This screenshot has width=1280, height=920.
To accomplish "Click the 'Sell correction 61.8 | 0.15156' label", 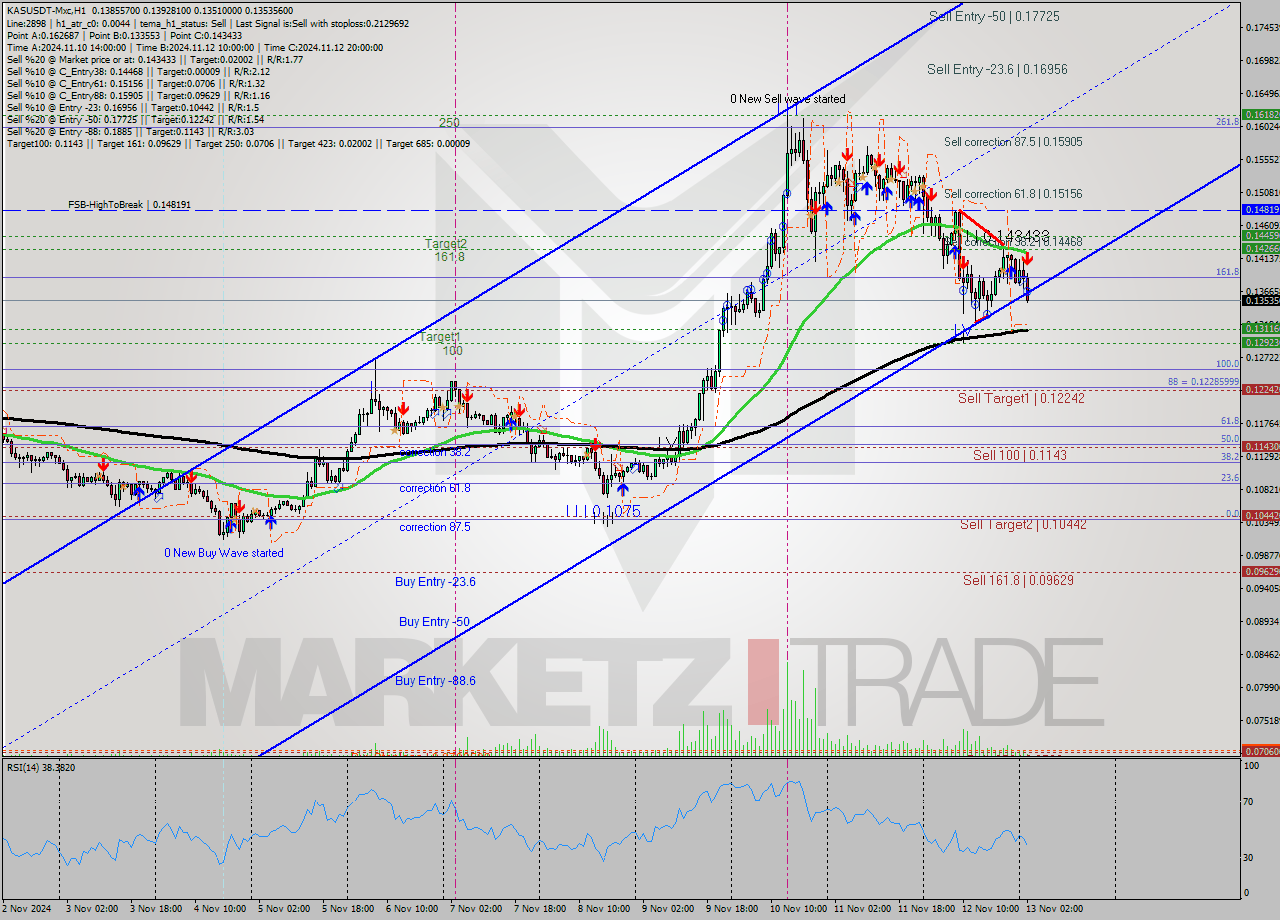I will click(x=1013, y=194).
